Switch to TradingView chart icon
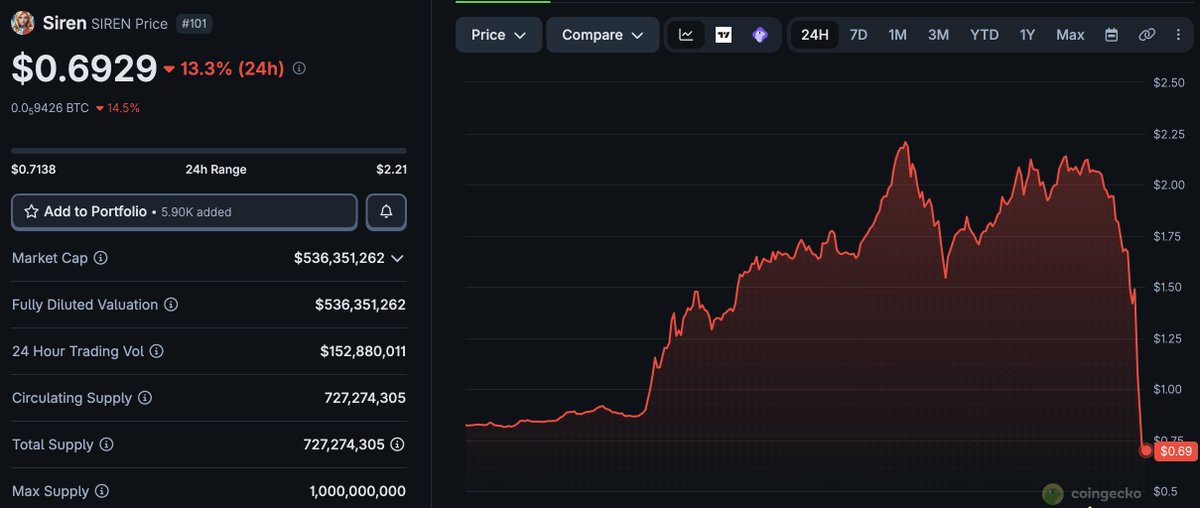 (x=723, y=35)
